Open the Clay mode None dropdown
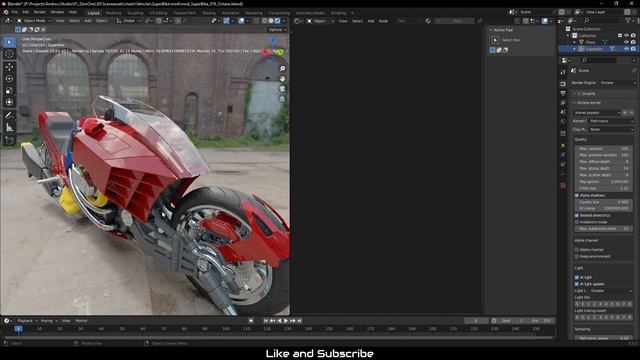This screenshot has height=360, width=640. 611,129
